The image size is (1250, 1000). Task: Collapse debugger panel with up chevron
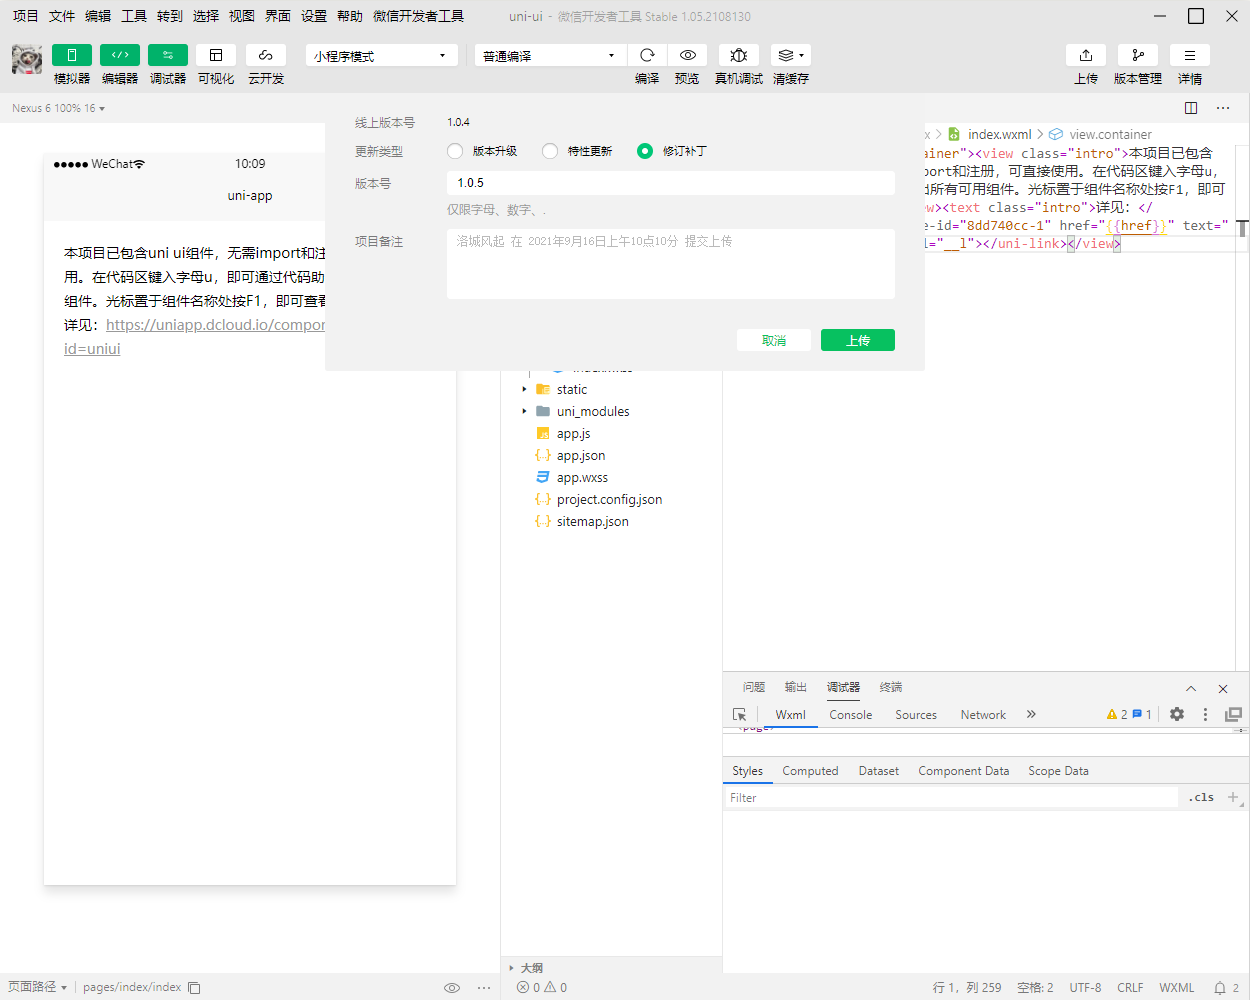click(x=1191, y=689)
